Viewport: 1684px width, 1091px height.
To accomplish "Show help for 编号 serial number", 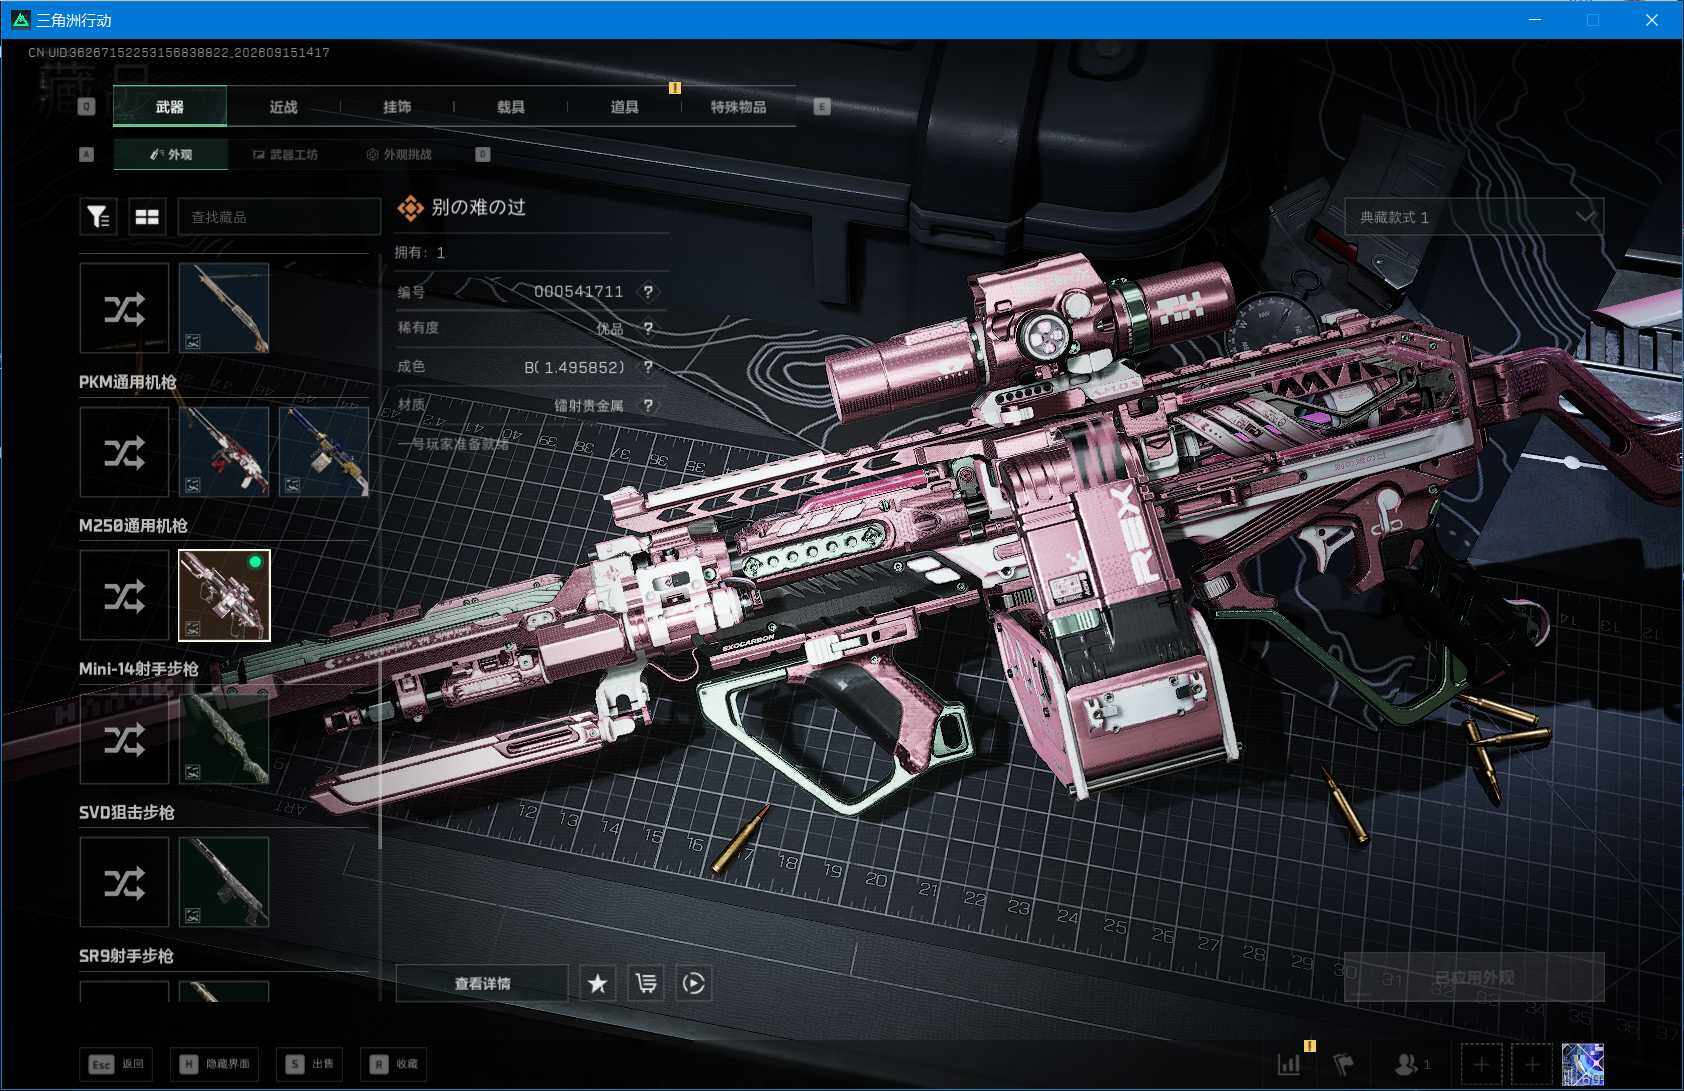I will (648, 292).
